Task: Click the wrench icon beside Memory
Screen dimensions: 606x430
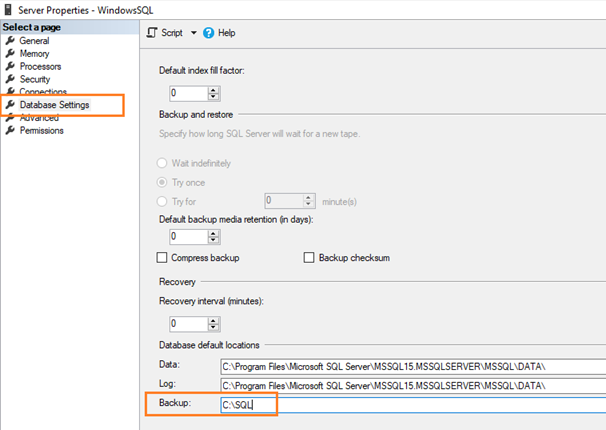Action: (x=10, y=53)
